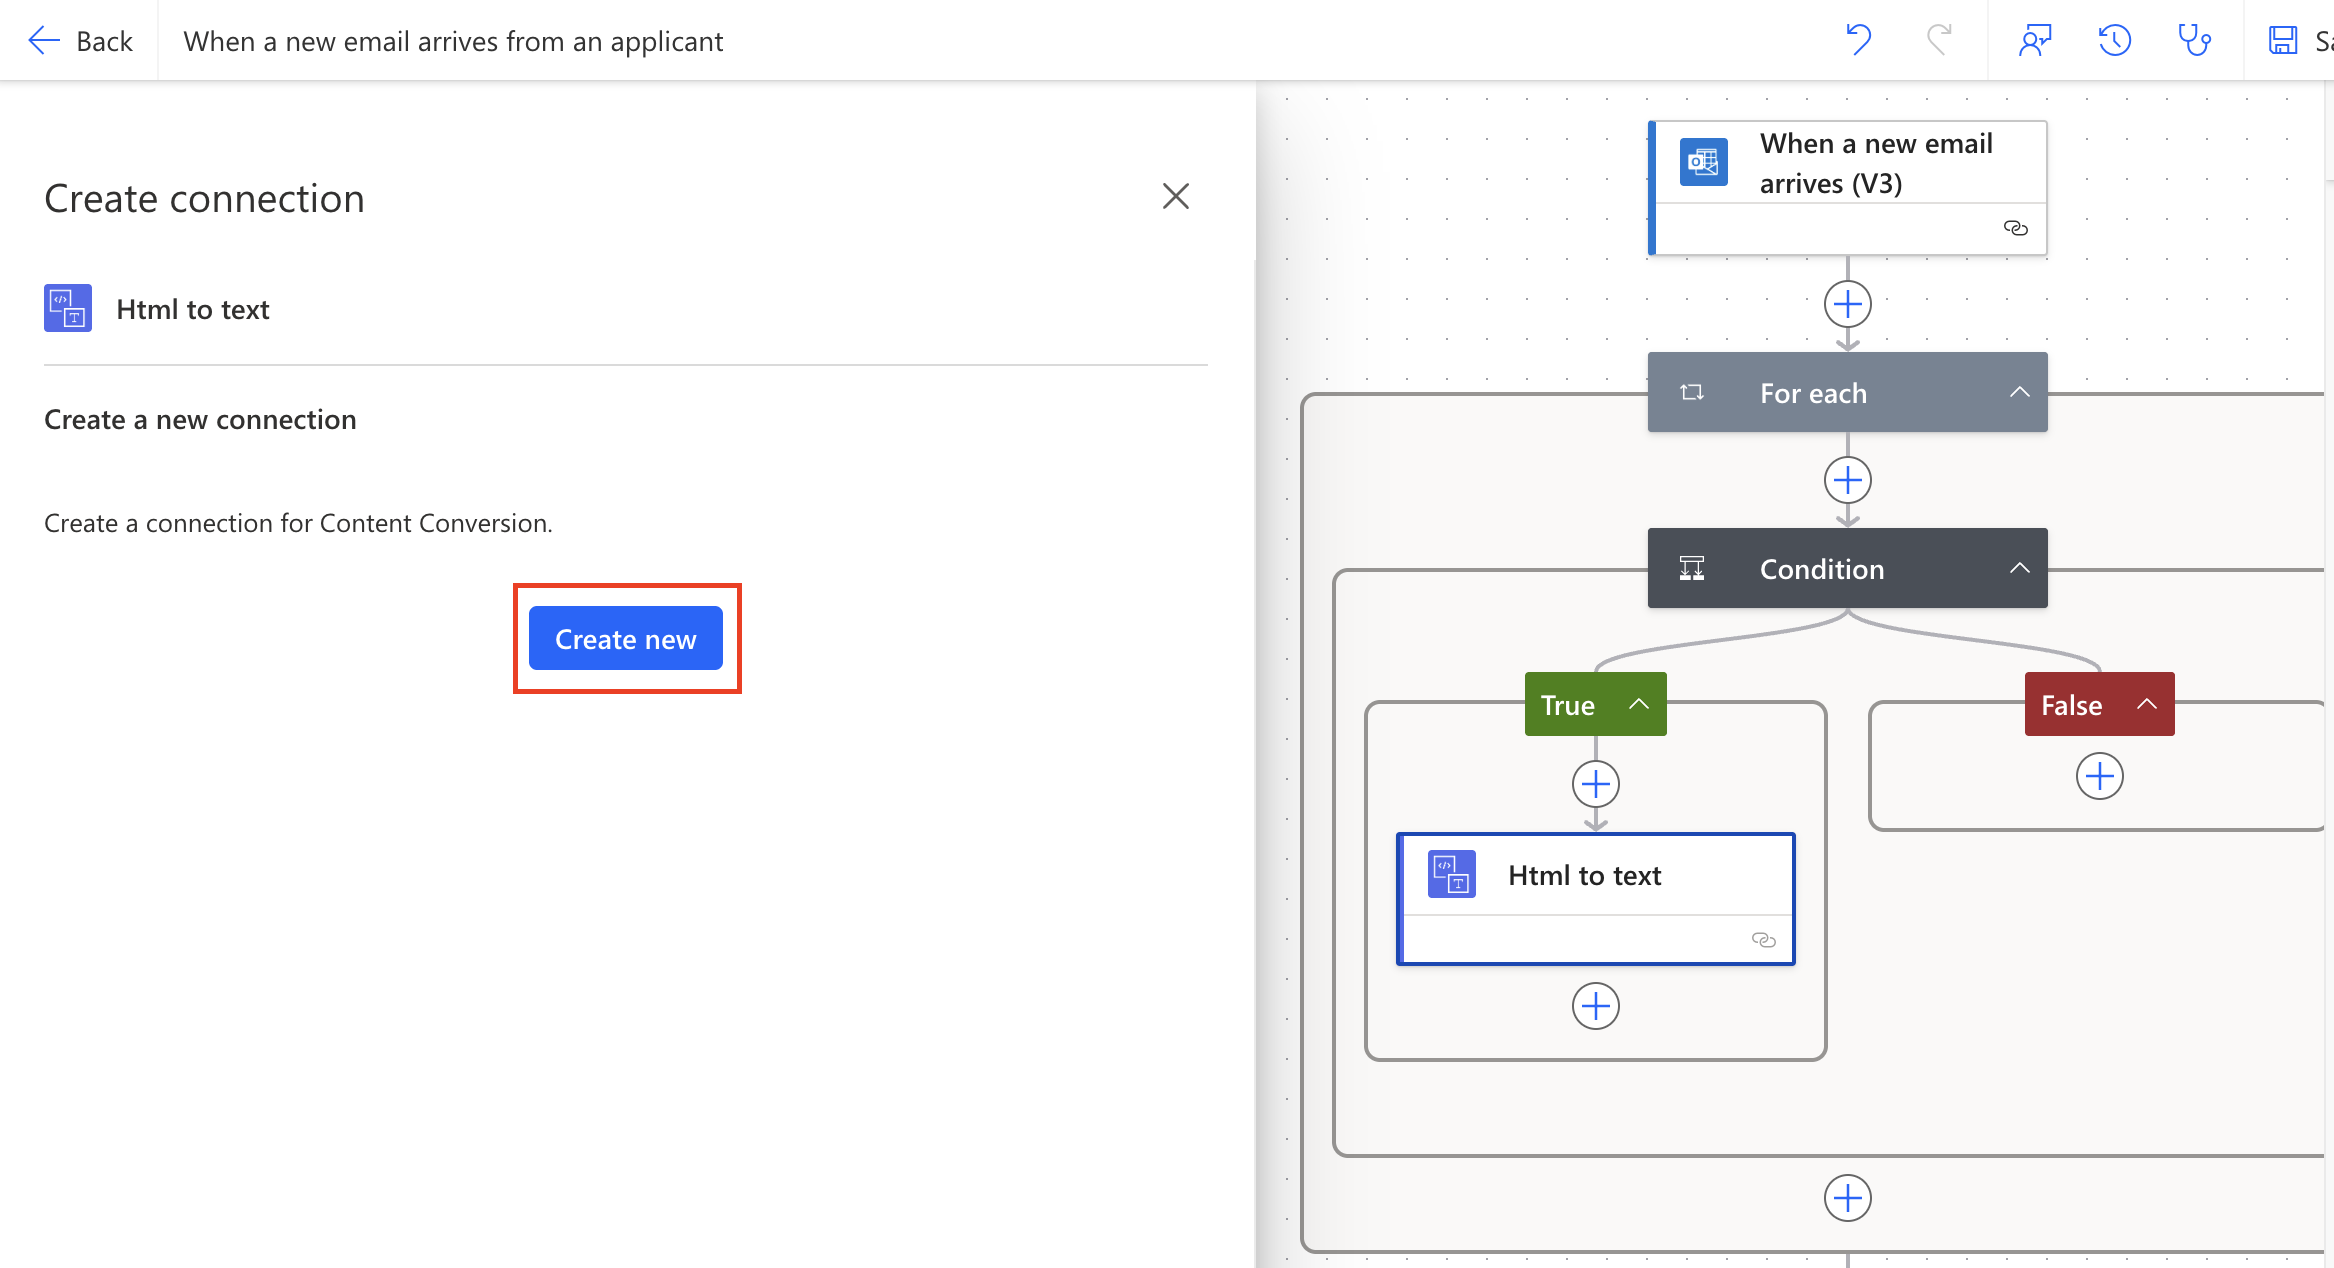The height and width of the screenshot is (1268, 2334).
Task: Add a step below Html to text
Action: coord(1595,1006)
